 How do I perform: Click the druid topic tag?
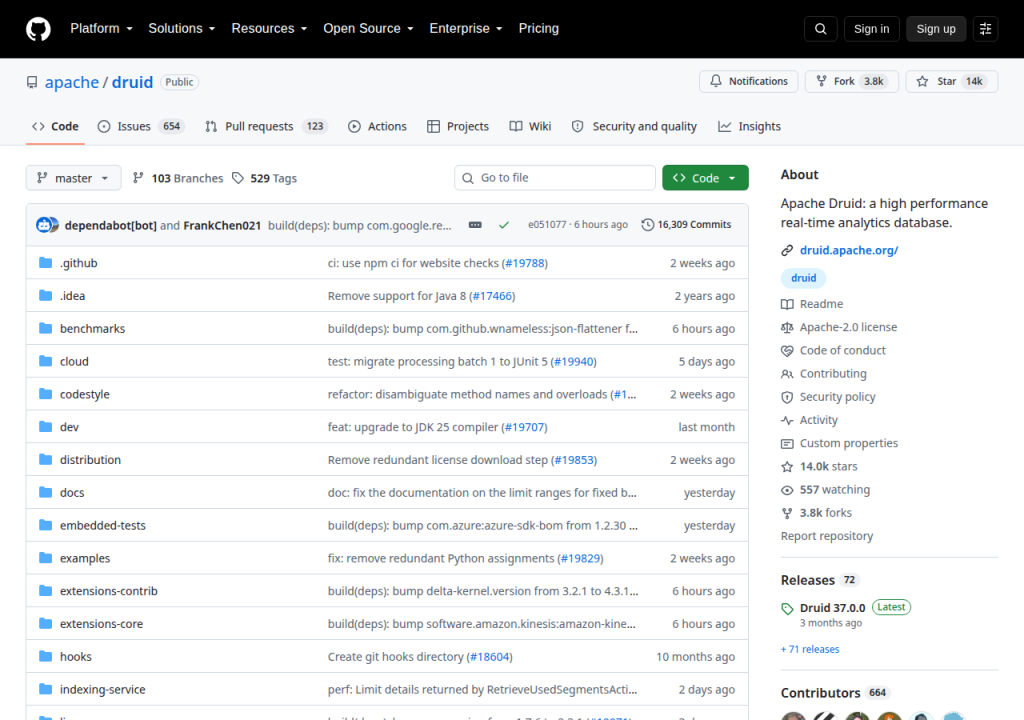803,278
